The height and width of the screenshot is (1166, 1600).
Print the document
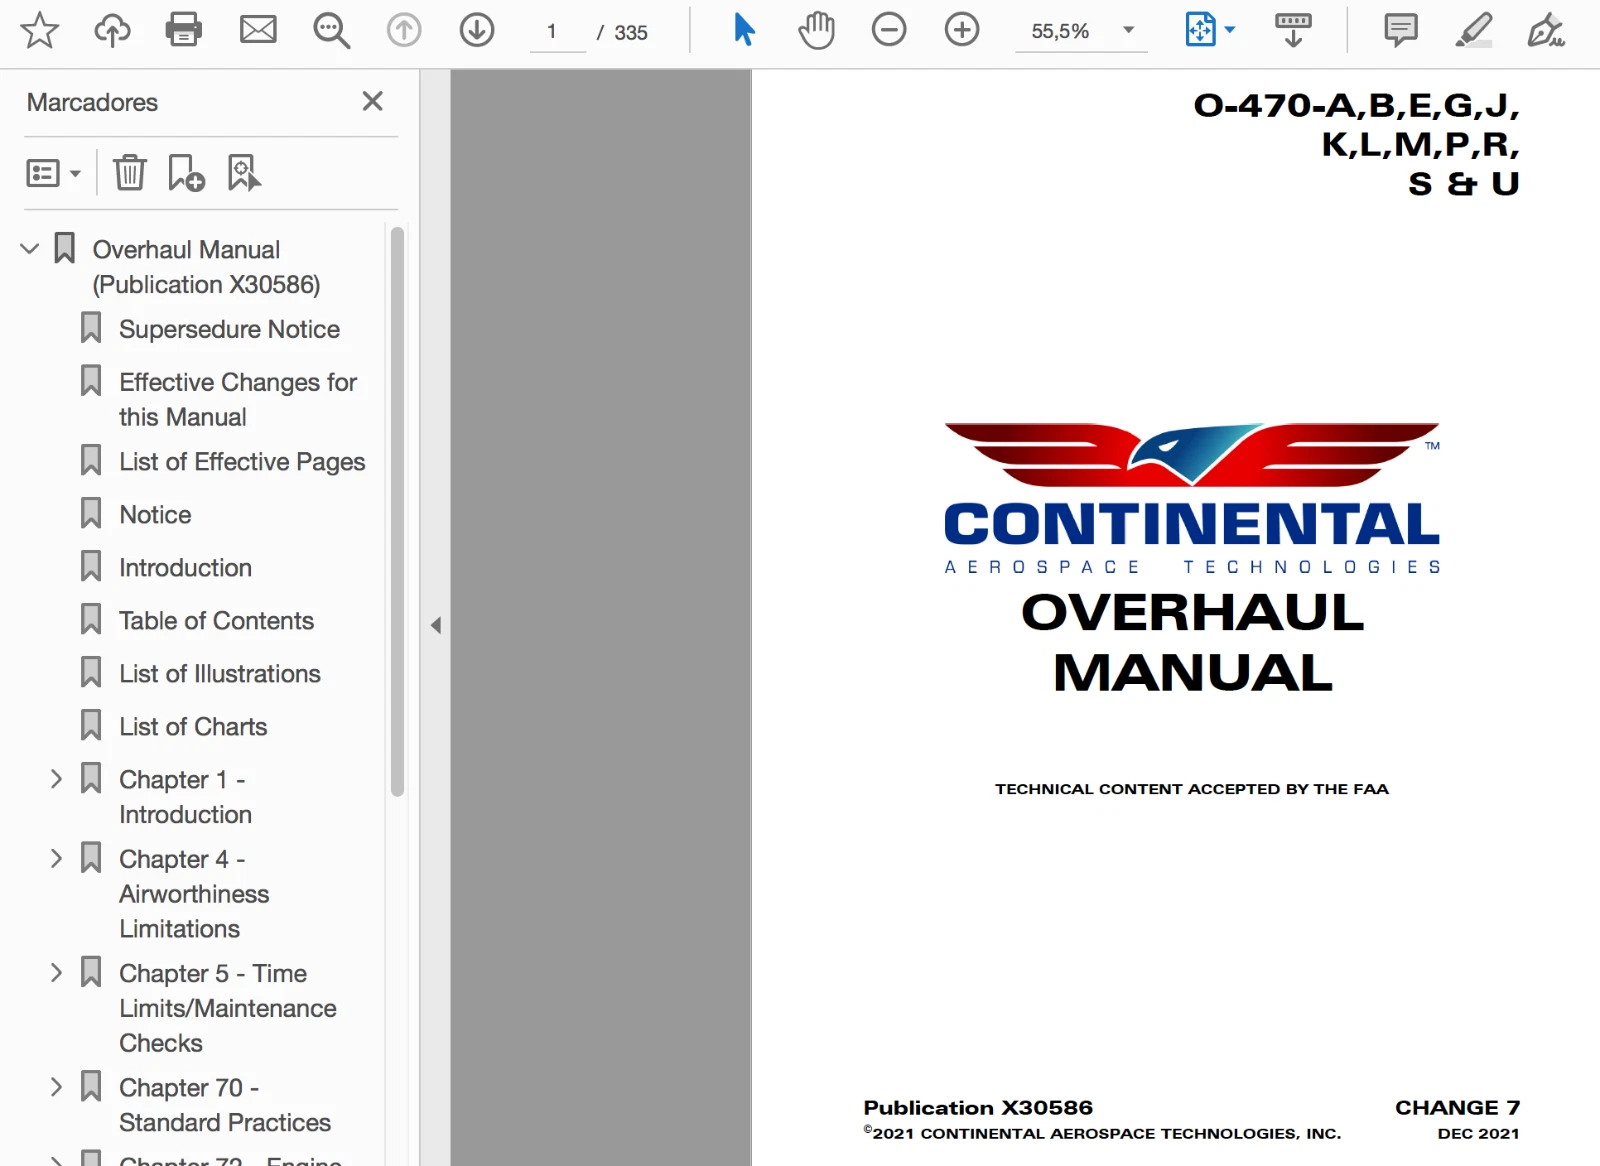(184, 30)
